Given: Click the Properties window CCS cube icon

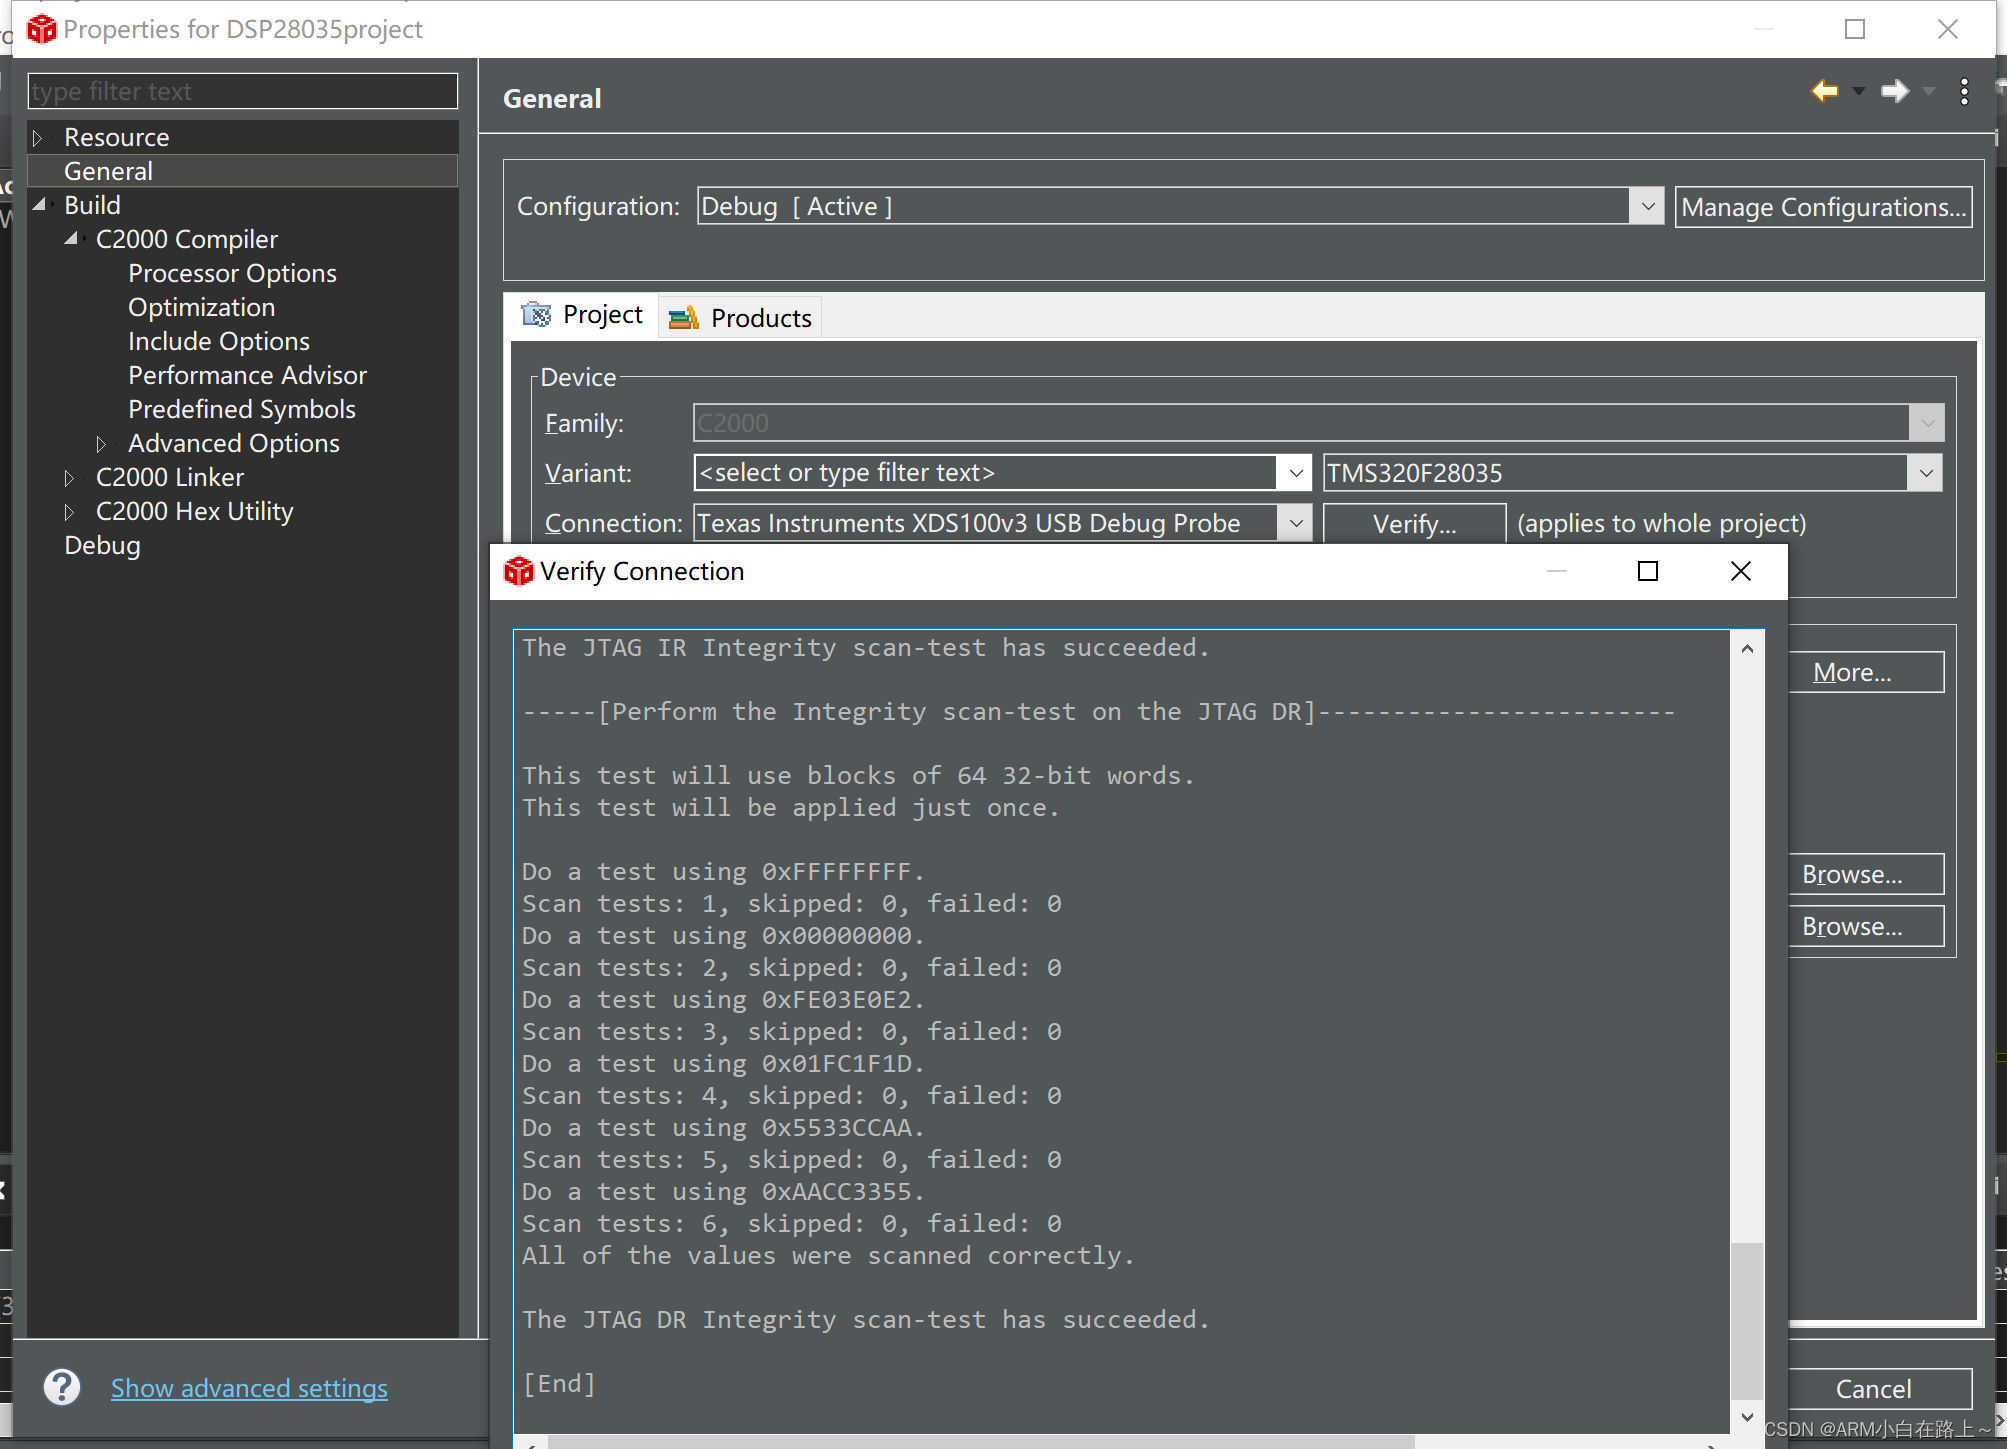Looking at the screenshot, I should click(42, 29).
